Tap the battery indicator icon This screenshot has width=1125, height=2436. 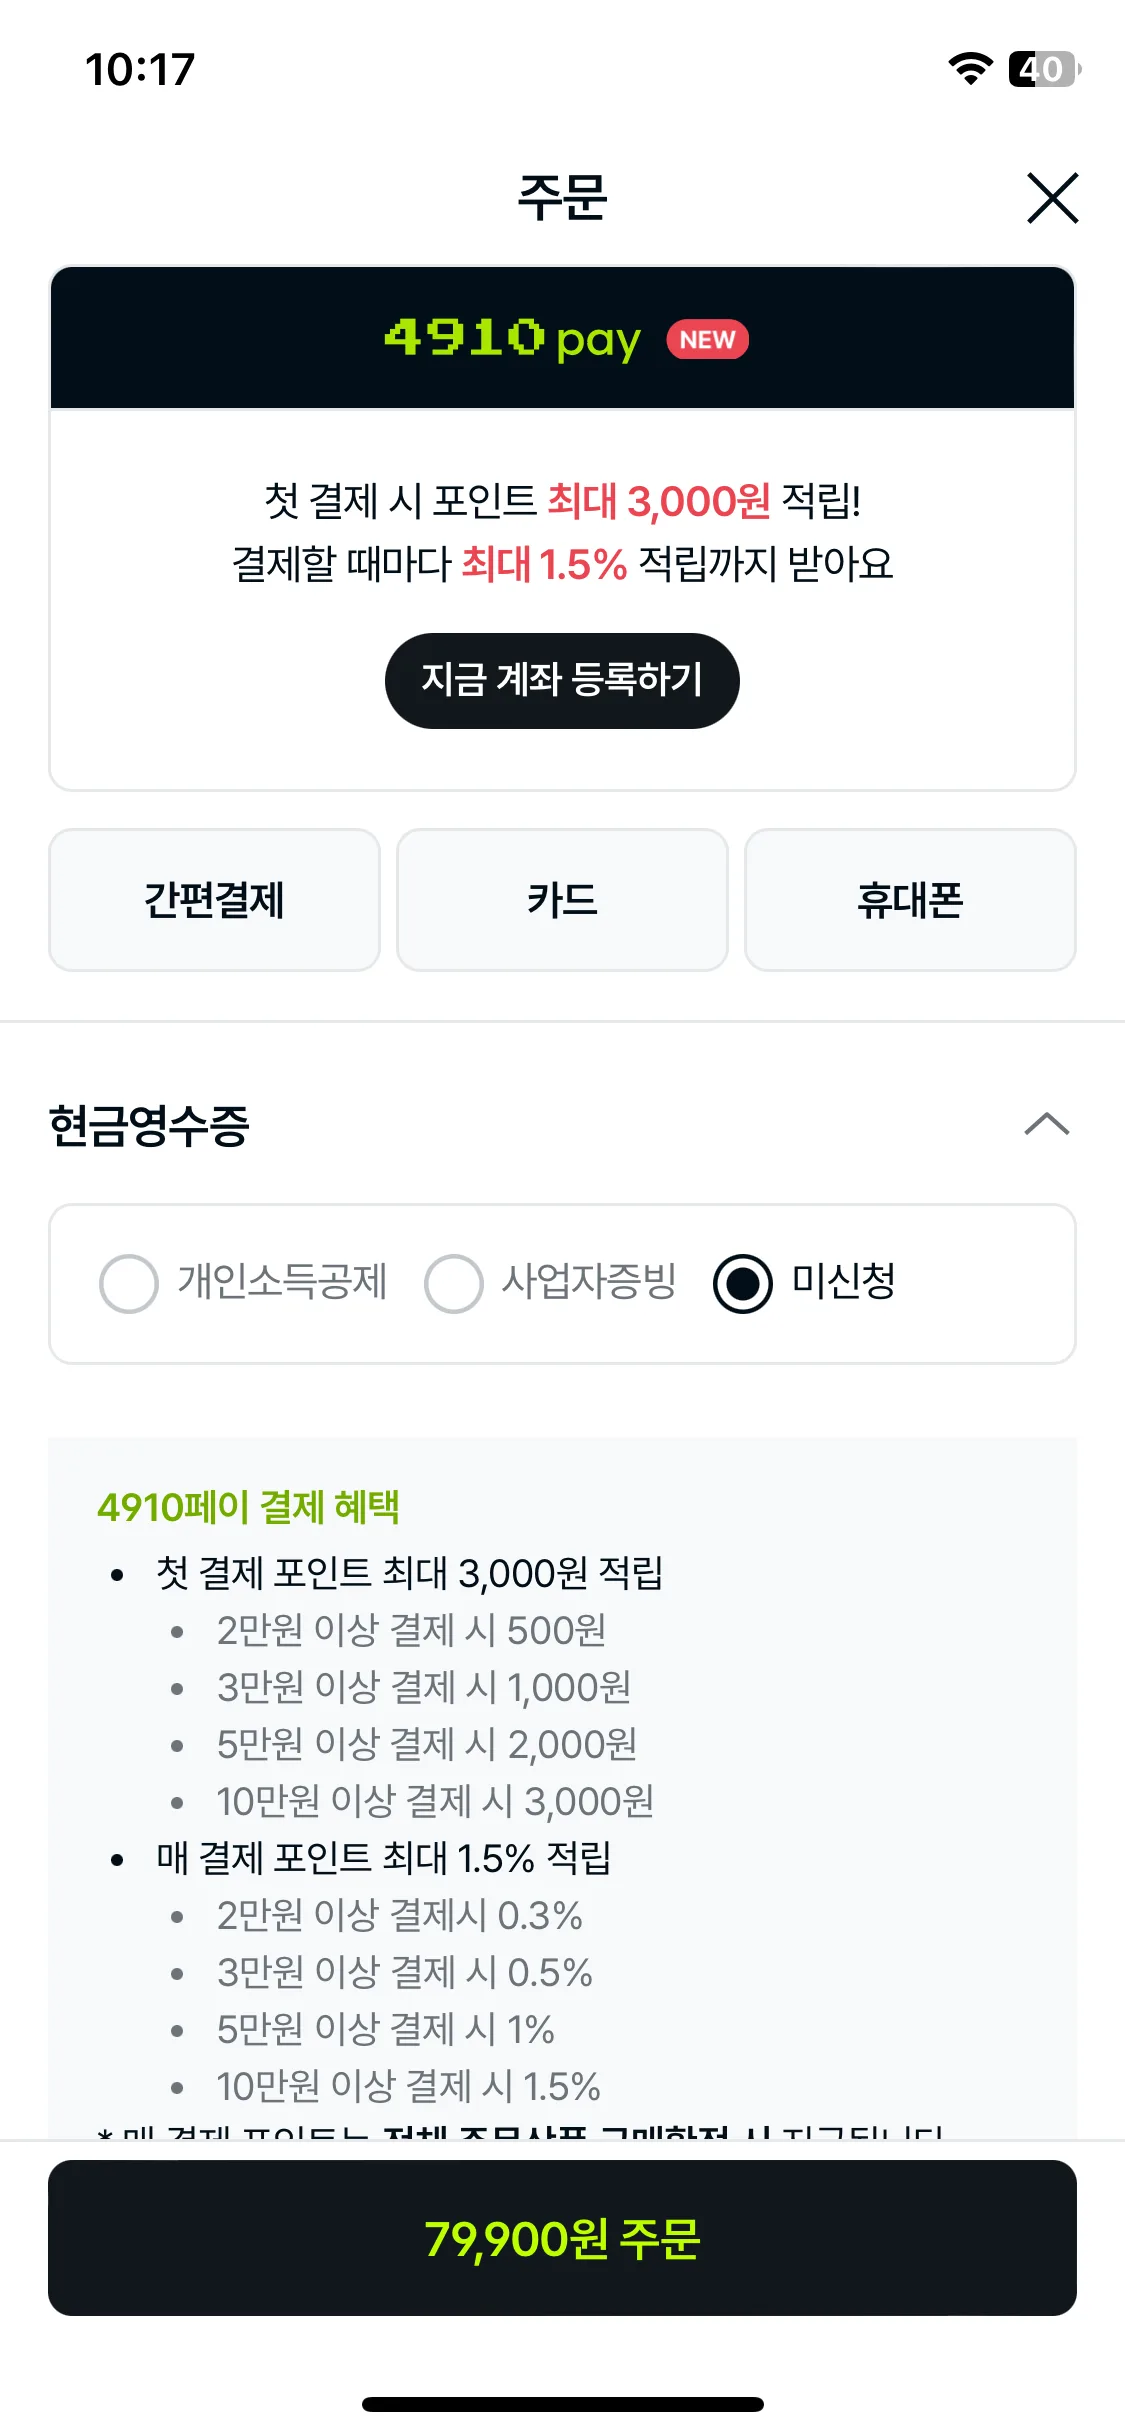click(x=1044, y=69)
